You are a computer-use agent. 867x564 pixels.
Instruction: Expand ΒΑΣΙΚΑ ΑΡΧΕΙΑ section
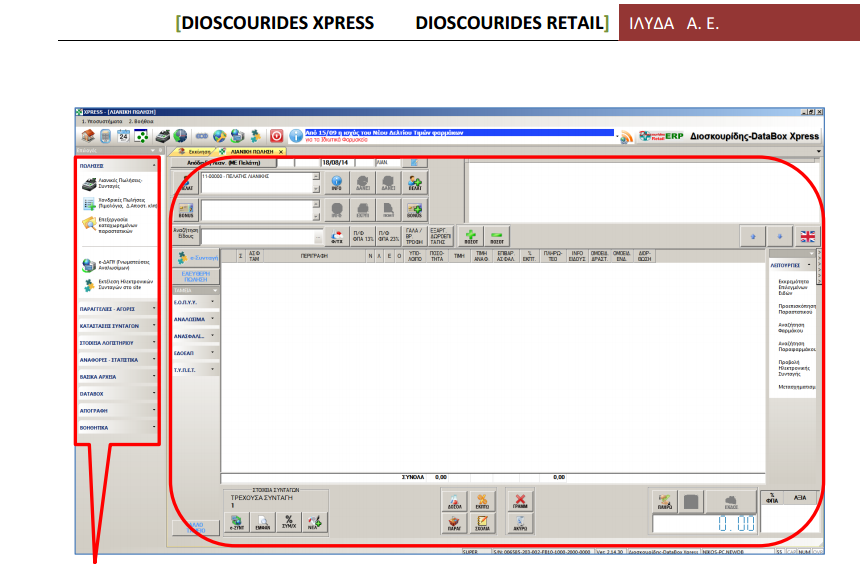[117, 377]
